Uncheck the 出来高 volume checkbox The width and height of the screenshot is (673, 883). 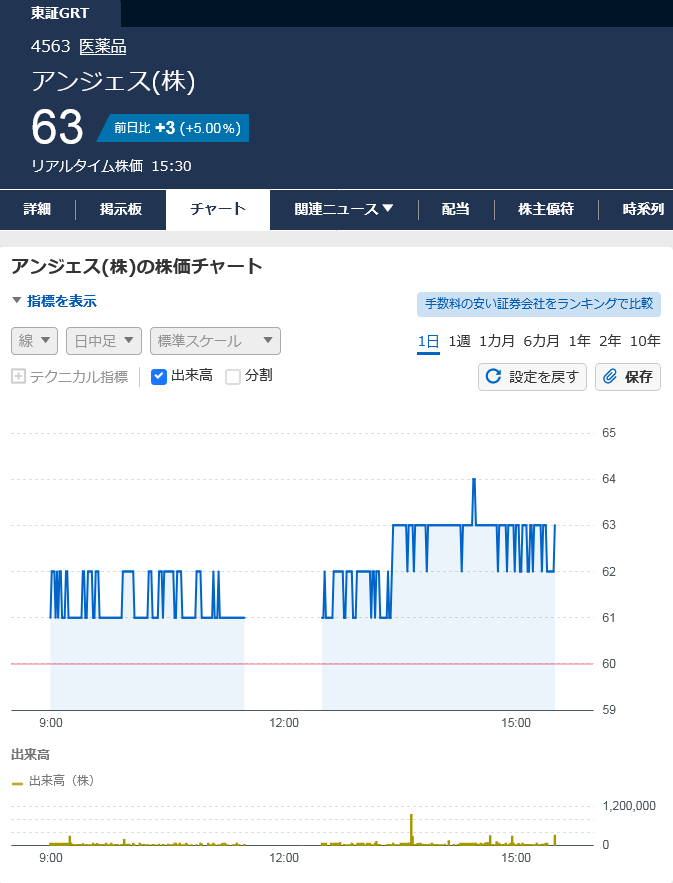tap(159, 377)
